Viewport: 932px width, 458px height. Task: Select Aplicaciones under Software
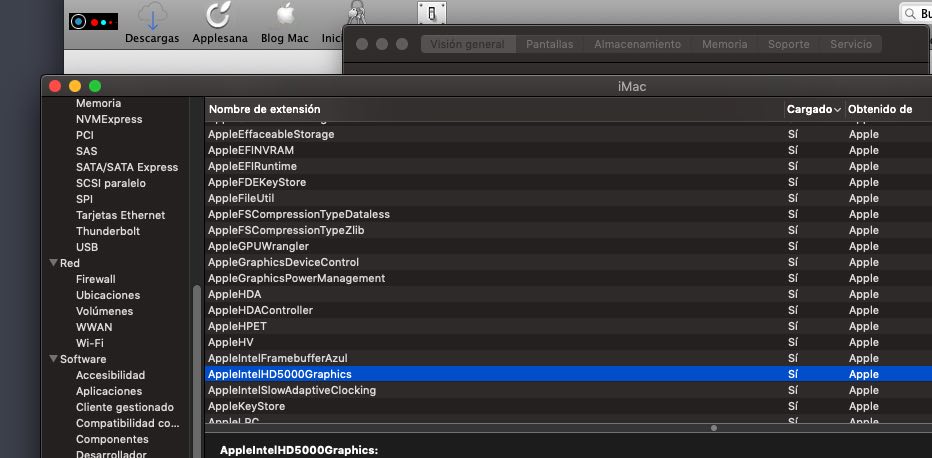click(109, 391)
